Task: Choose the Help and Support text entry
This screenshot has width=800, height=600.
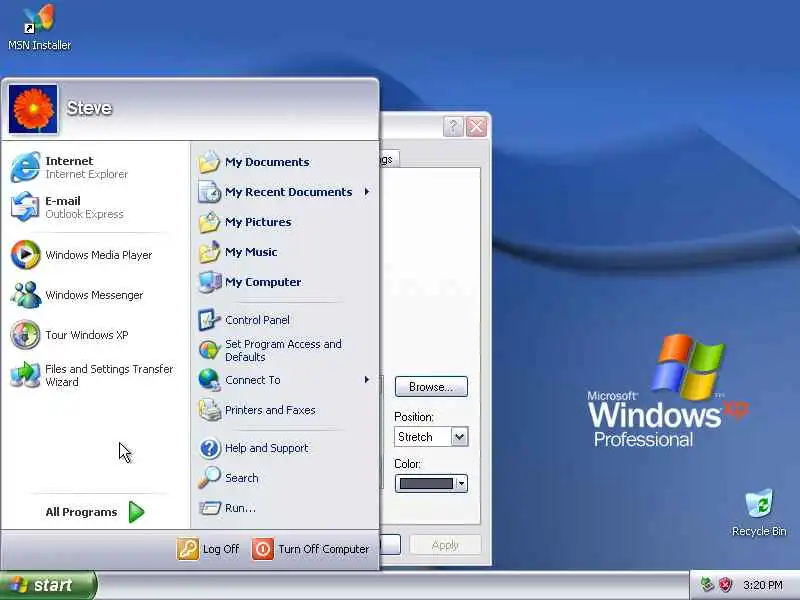Action: (266, 448)
